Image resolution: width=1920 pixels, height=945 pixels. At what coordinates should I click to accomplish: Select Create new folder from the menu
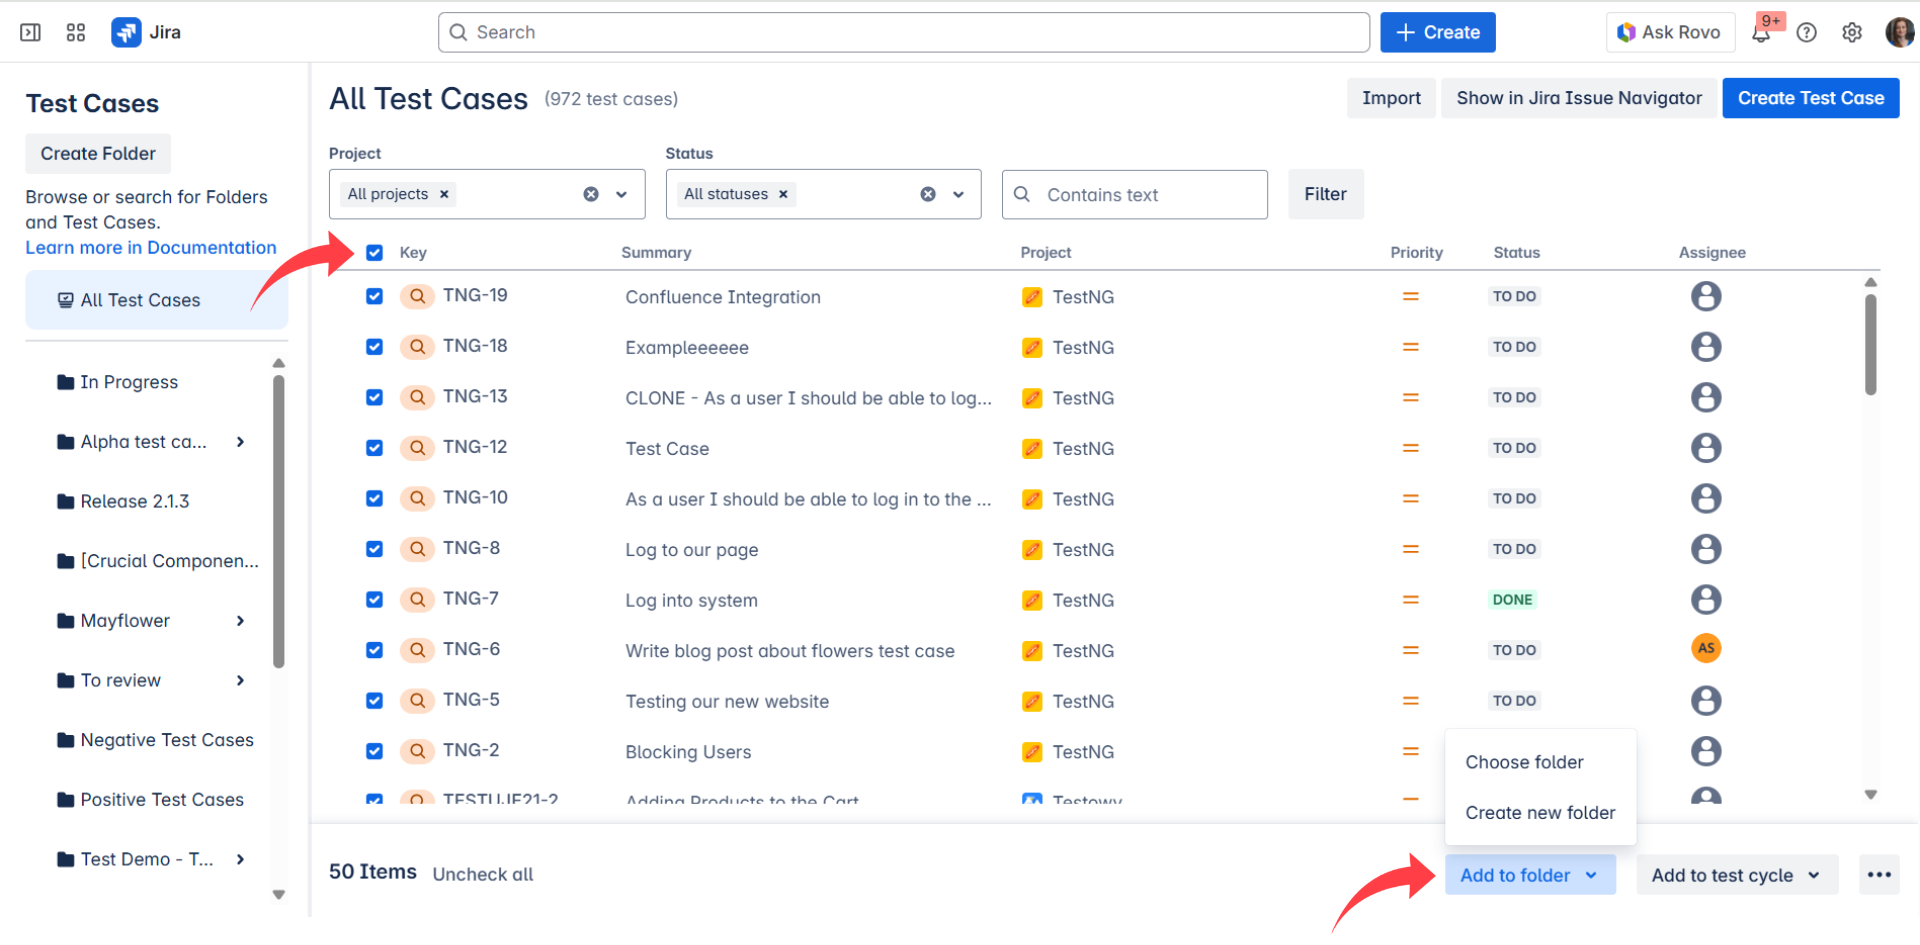[1540, 813]
